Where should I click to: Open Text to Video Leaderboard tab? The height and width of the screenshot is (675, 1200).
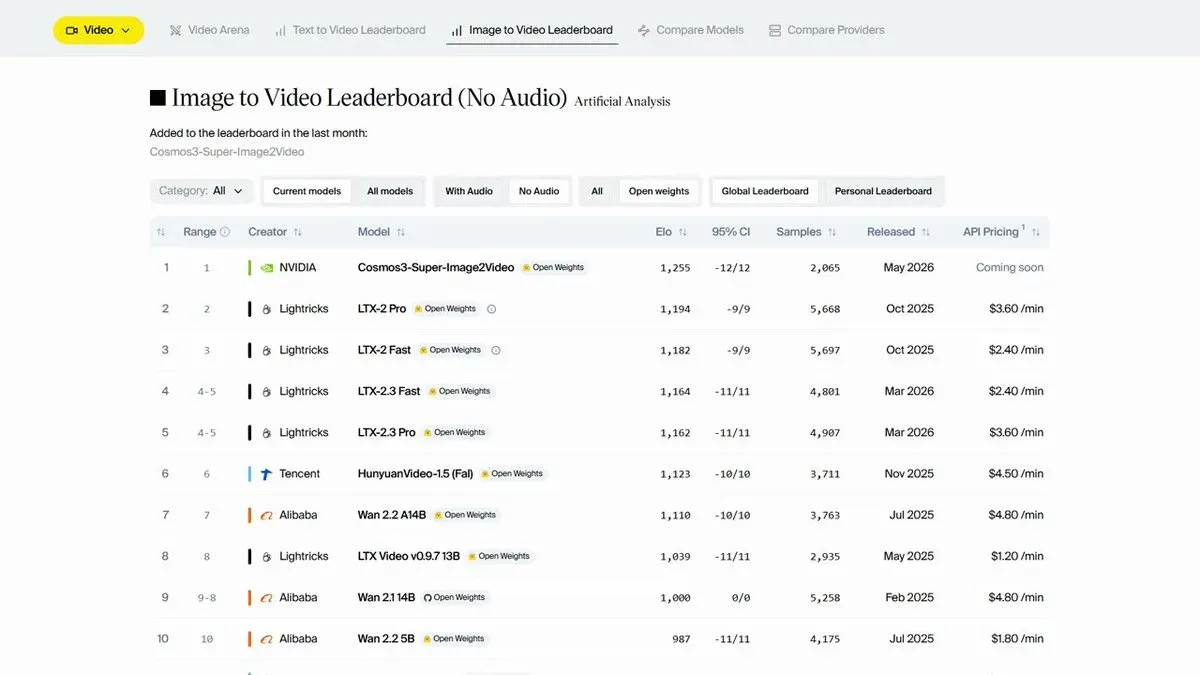350,30
